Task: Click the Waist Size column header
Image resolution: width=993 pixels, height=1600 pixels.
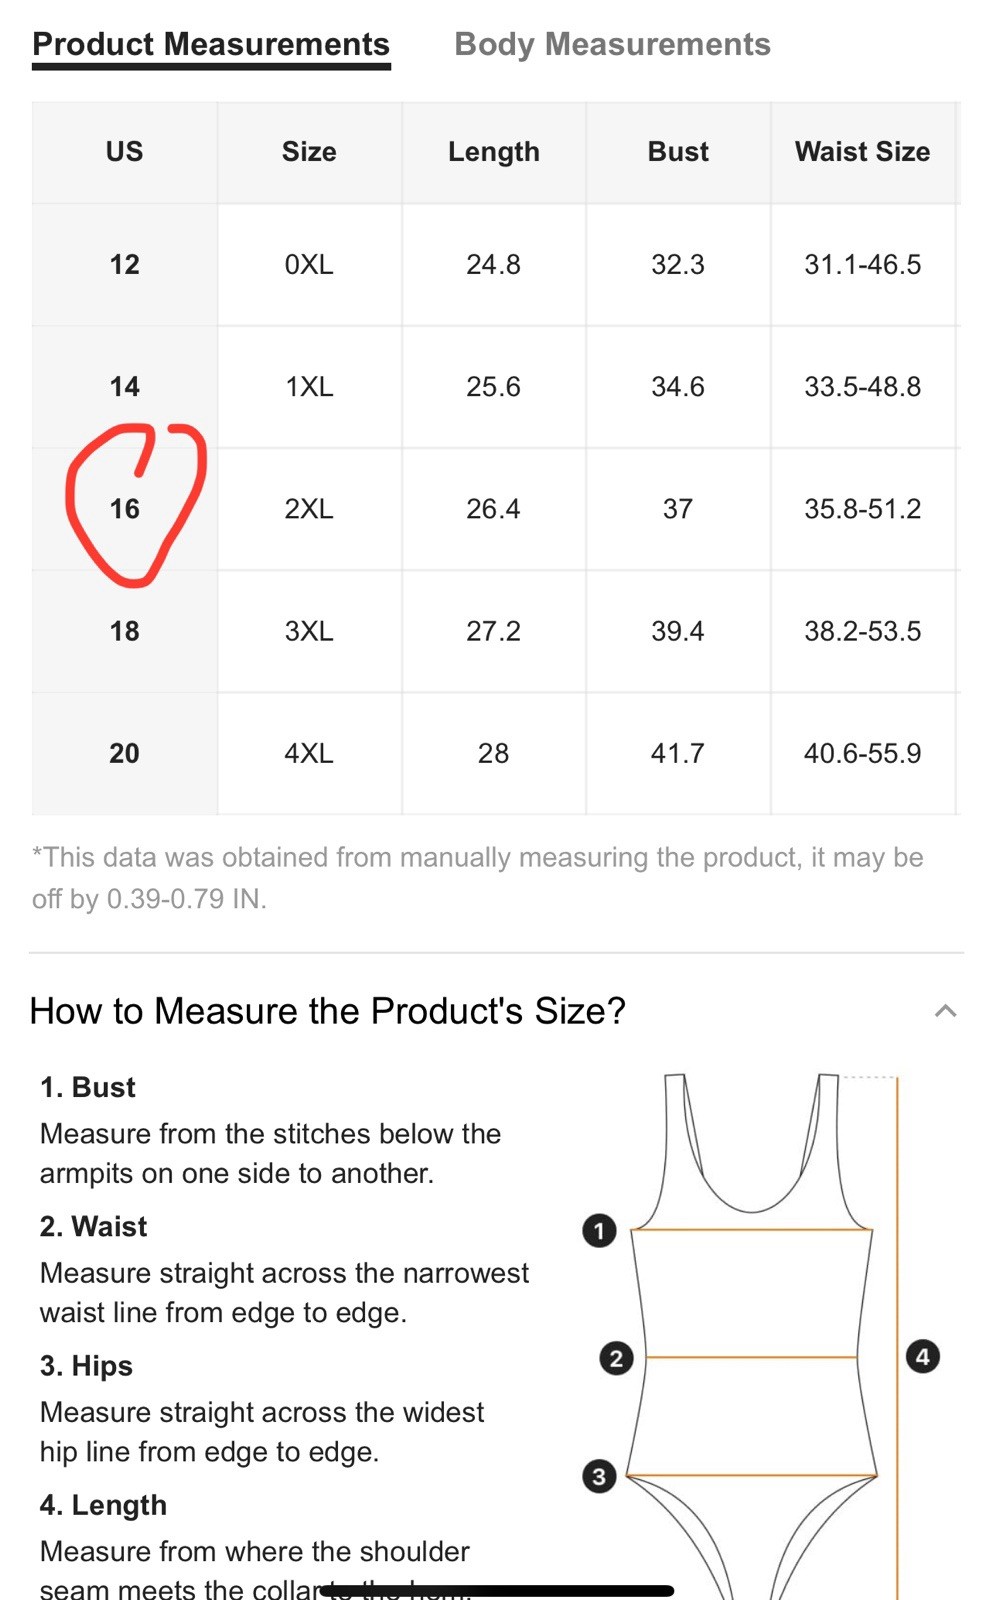Action: [x=862, y=152]
